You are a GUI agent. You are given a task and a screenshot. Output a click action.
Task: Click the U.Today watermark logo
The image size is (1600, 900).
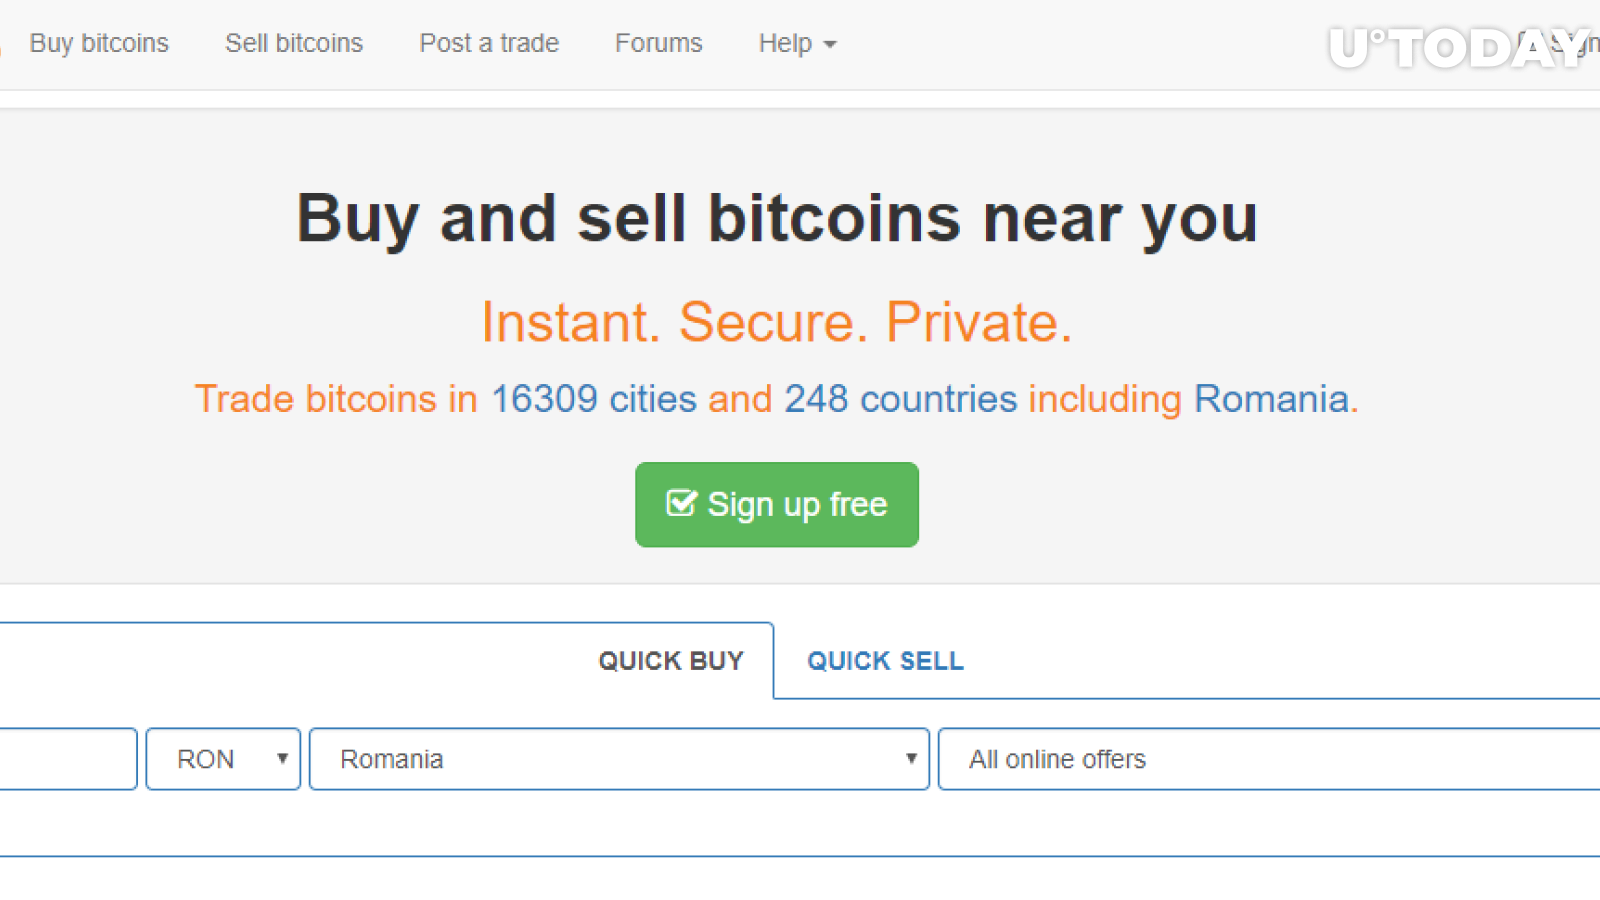click(1459, 47)
